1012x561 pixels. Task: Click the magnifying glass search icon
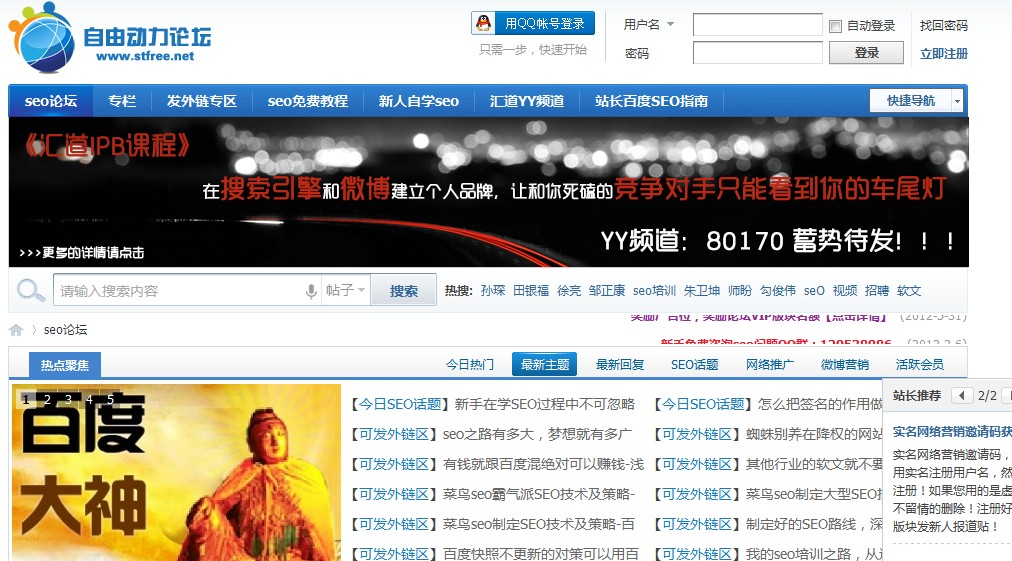(x=31, y=291)
